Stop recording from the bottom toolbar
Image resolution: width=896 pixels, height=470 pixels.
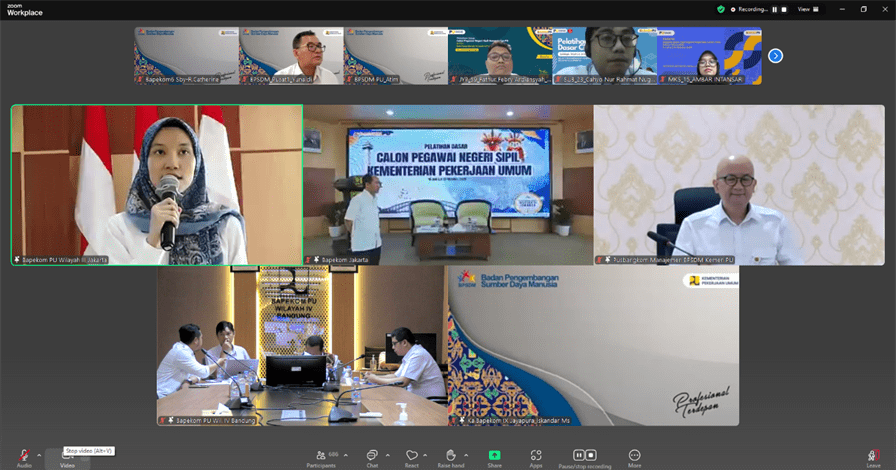591,455
